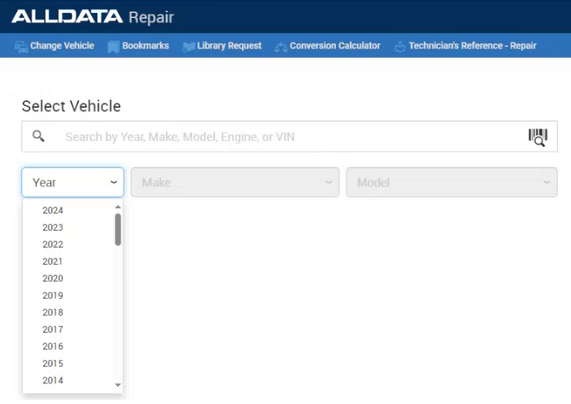Open the Bookmarks menu item
This screenshot has height=404, width=571.
[138, 46]
